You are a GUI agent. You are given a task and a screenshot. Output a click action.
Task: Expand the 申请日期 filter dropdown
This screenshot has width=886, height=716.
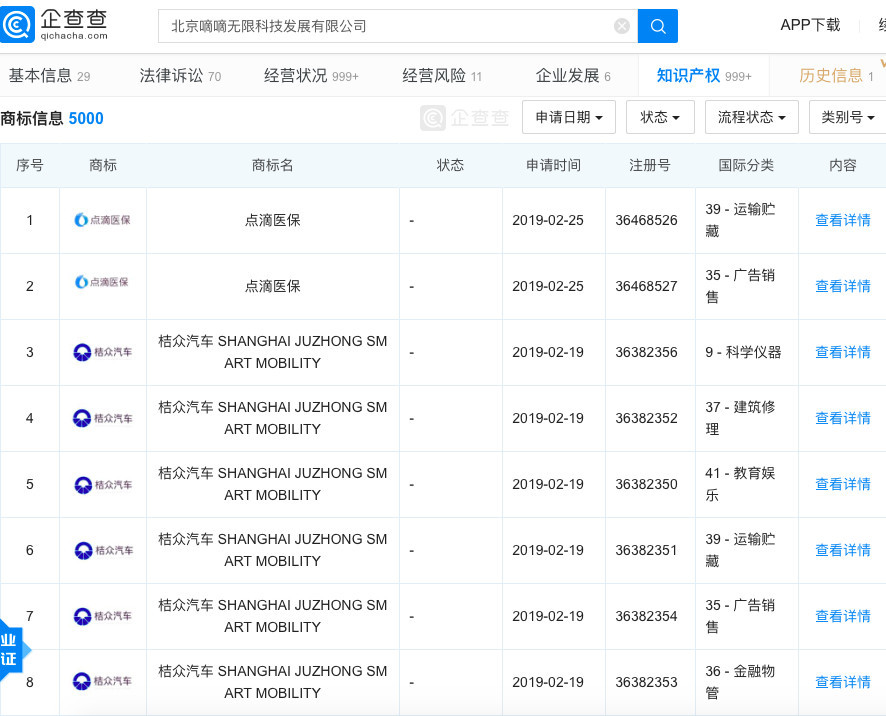[568, 117]
